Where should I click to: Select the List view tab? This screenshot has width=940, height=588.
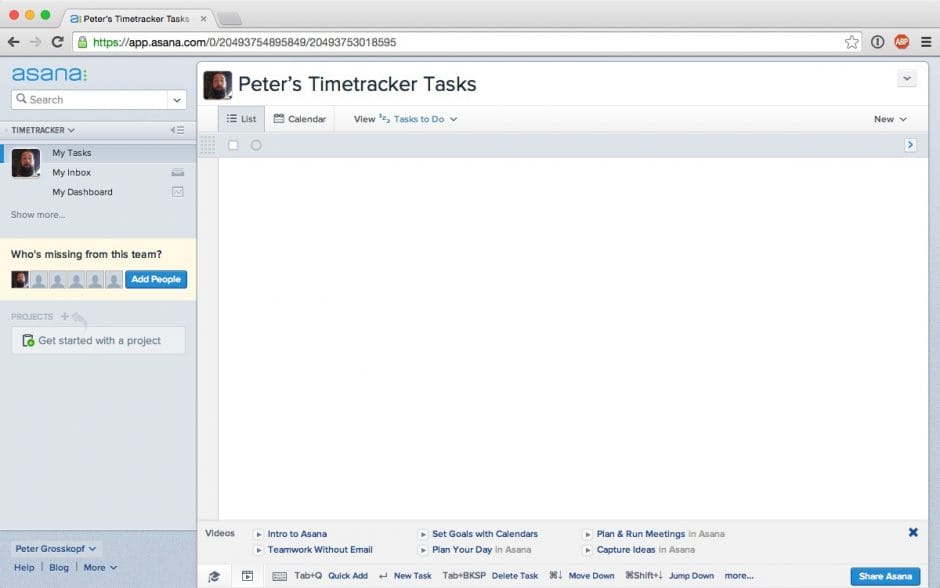241,119
